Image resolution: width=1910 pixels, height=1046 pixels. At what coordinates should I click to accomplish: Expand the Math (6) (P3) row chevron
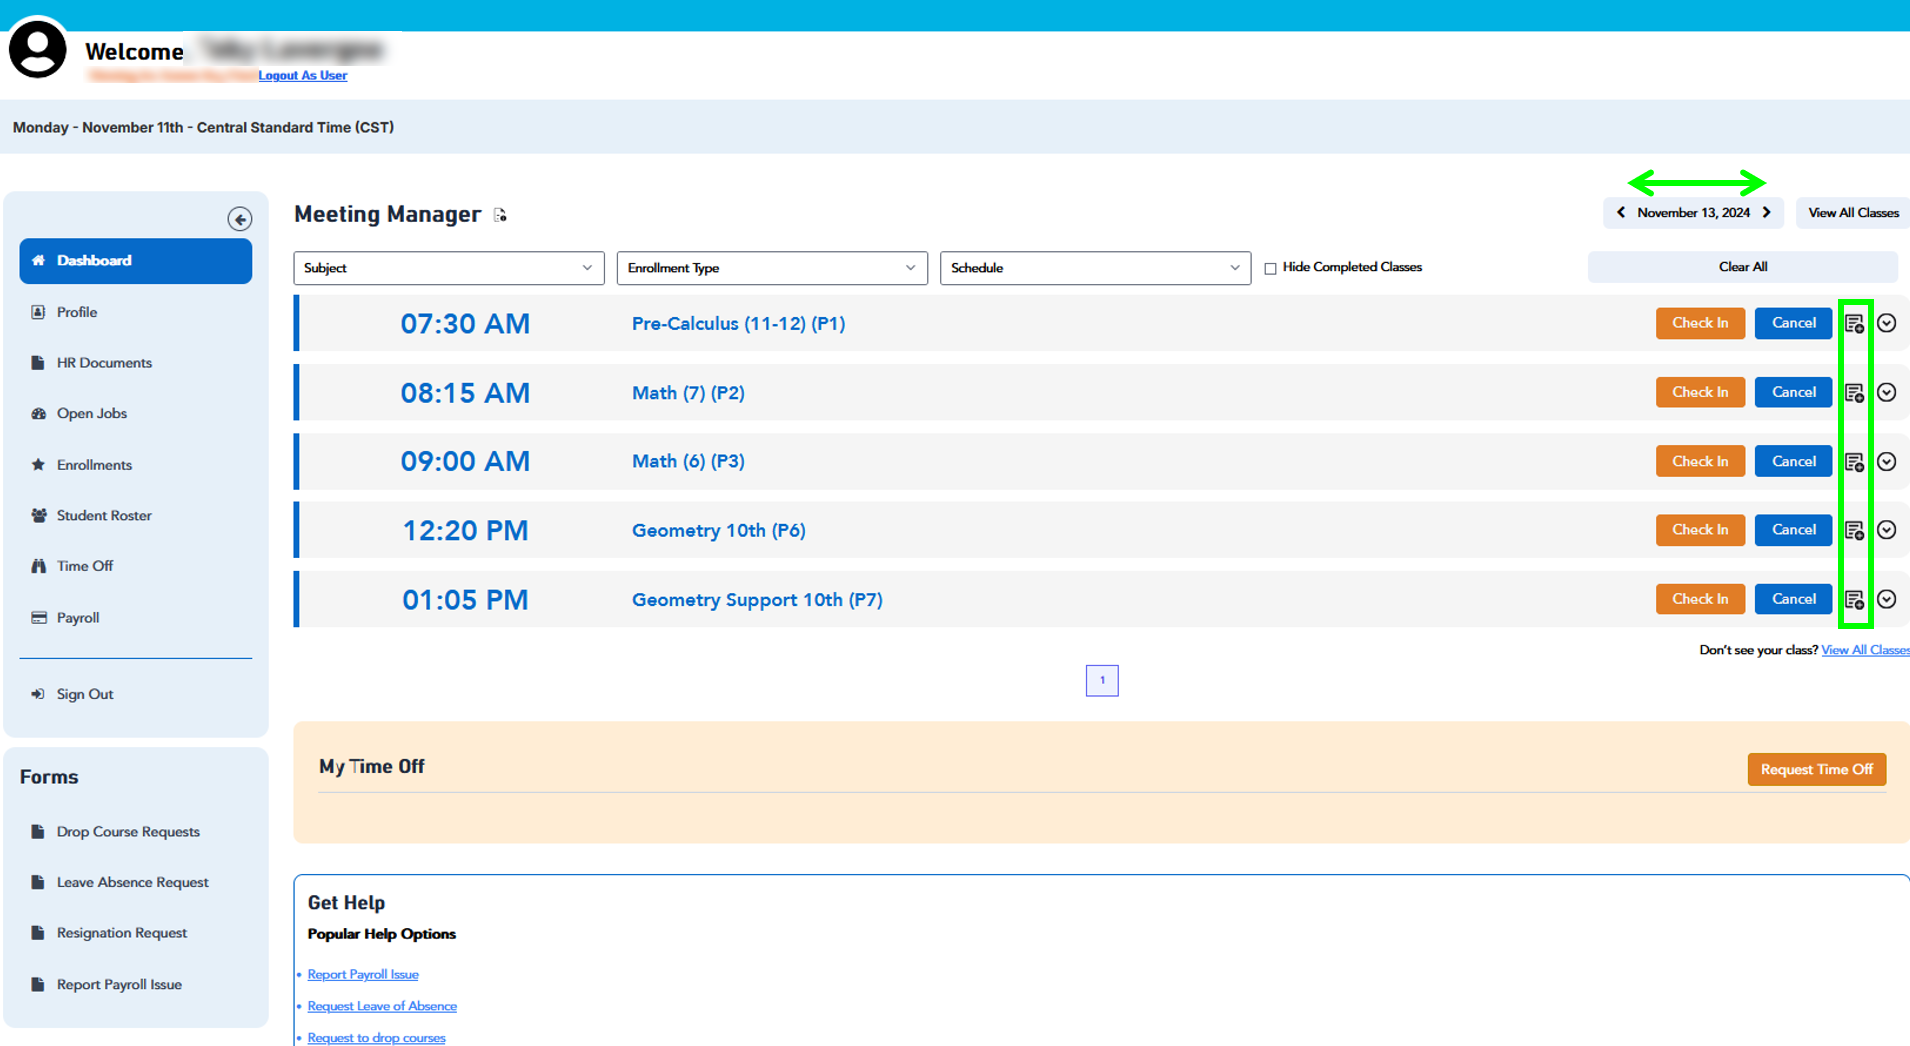click(x=1886, y=461)
